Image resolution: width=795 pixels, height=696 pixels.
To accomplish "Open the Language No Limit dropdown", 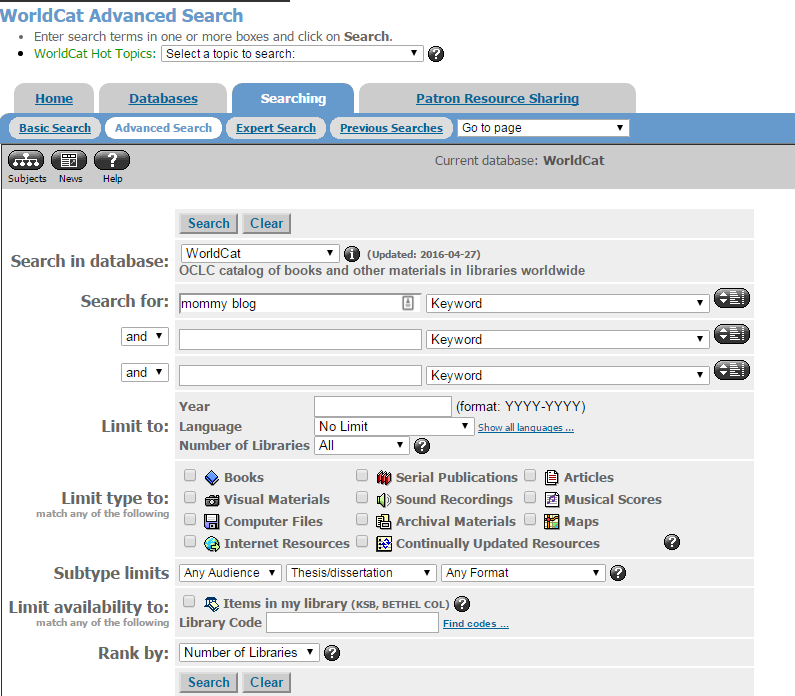I will tap(394, 426).
